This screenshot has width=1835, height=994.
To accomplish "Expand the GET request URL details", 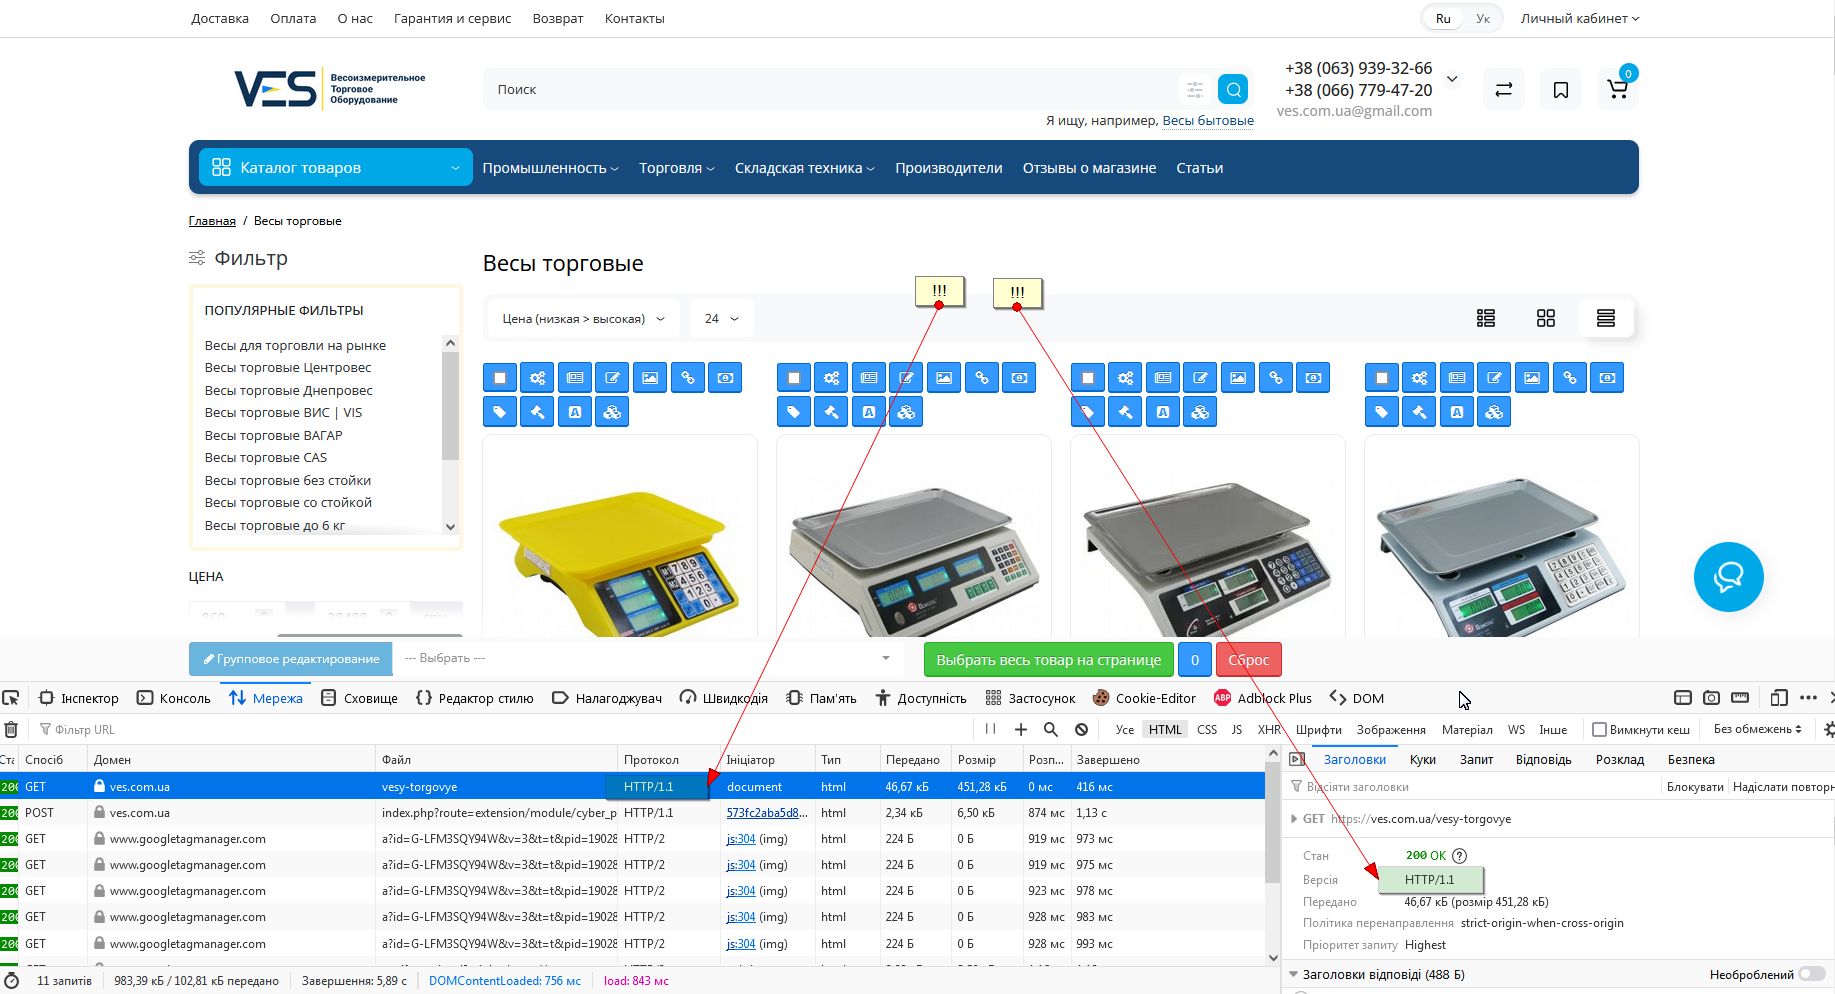I will pos(1296,819).
